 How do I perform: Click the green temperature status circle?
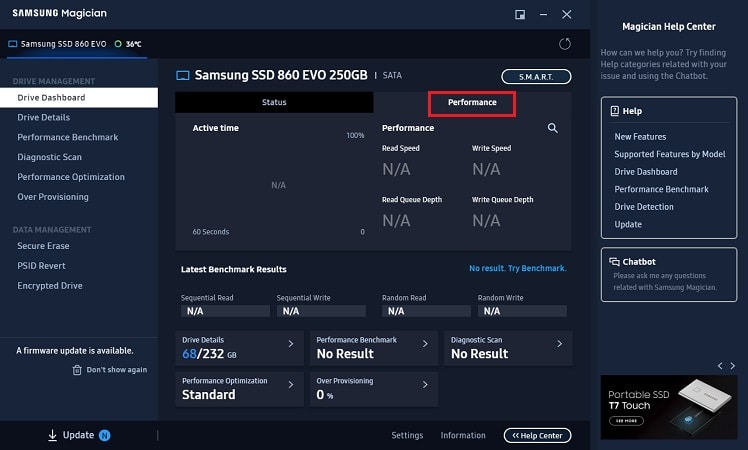pos(118,44)
